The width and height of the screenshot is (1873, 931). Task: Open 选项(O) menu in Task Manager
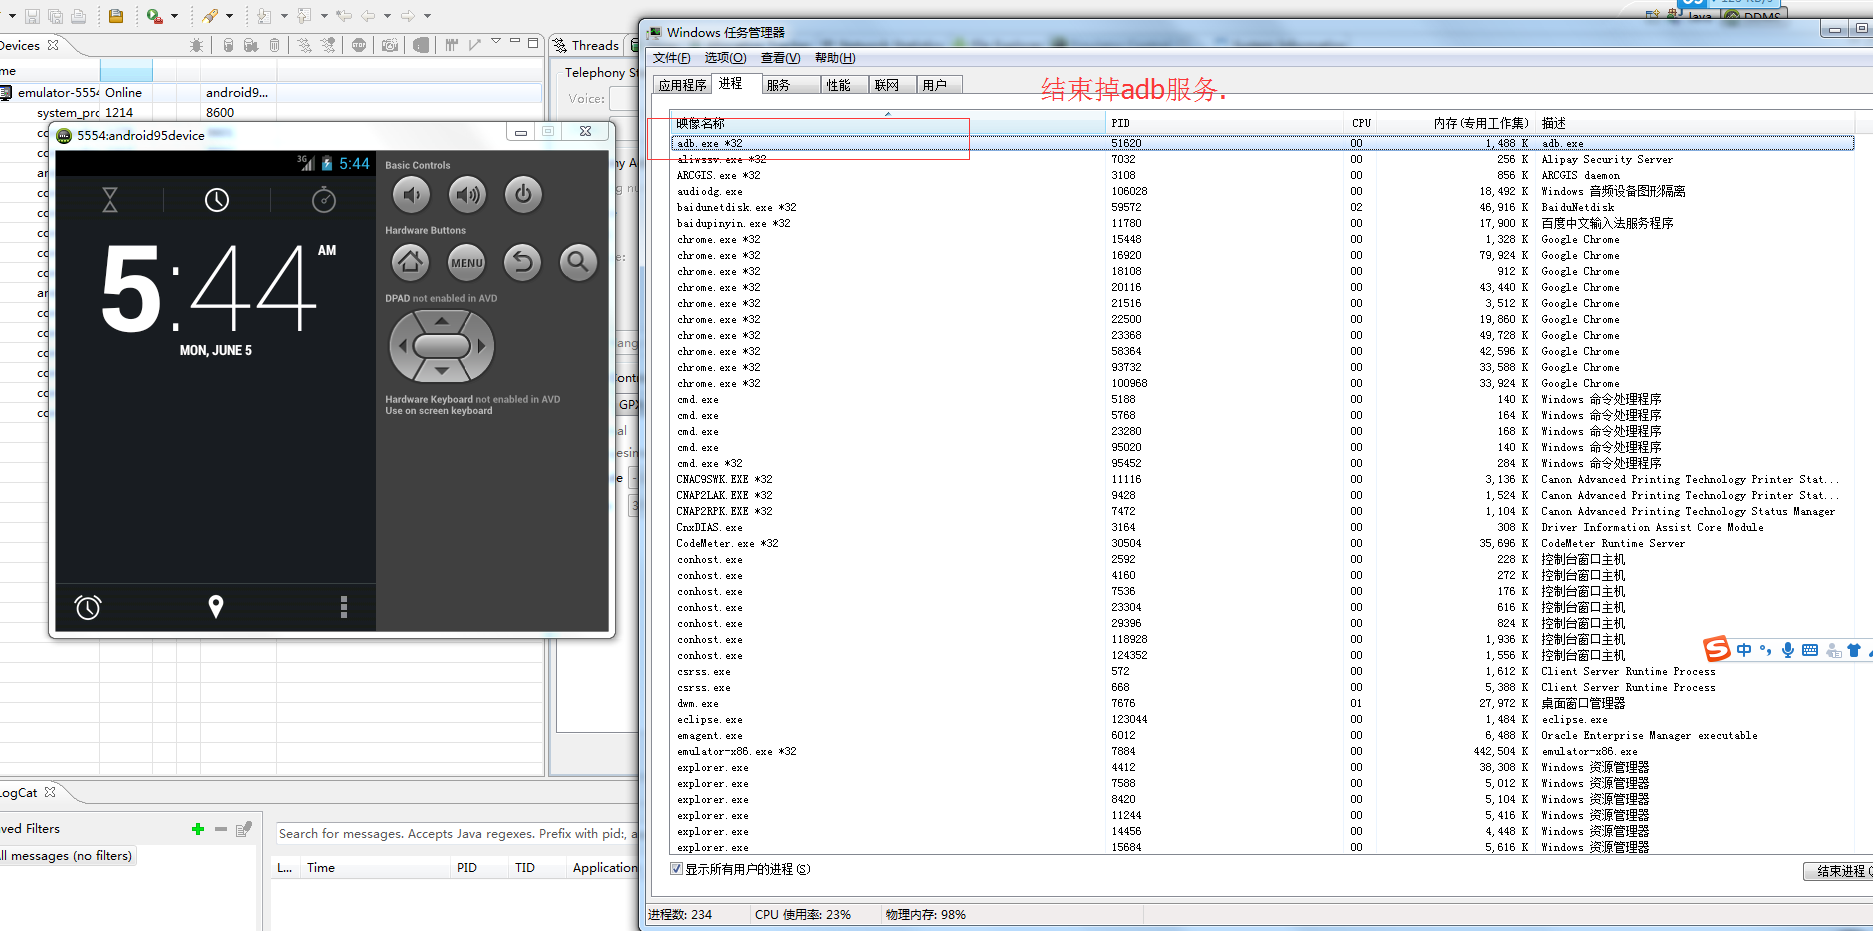tap(725, 58)
